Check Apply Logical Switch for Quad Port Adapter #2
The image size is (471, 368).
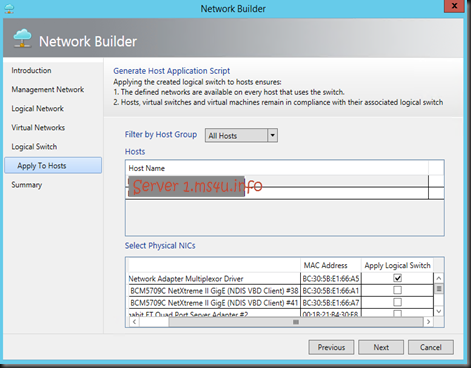[x=397, y=313]
